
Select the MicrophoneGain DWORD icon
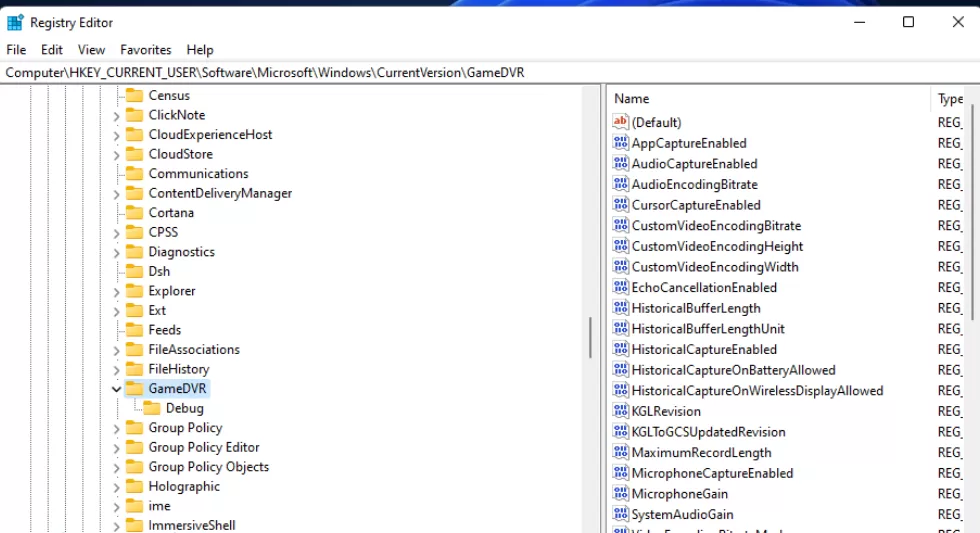click(x=620, y=494)
